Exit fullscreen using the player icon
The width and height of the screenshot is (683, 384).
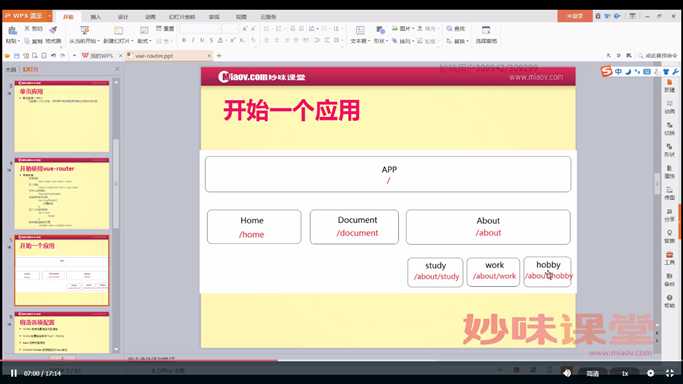tap(670, 373)
